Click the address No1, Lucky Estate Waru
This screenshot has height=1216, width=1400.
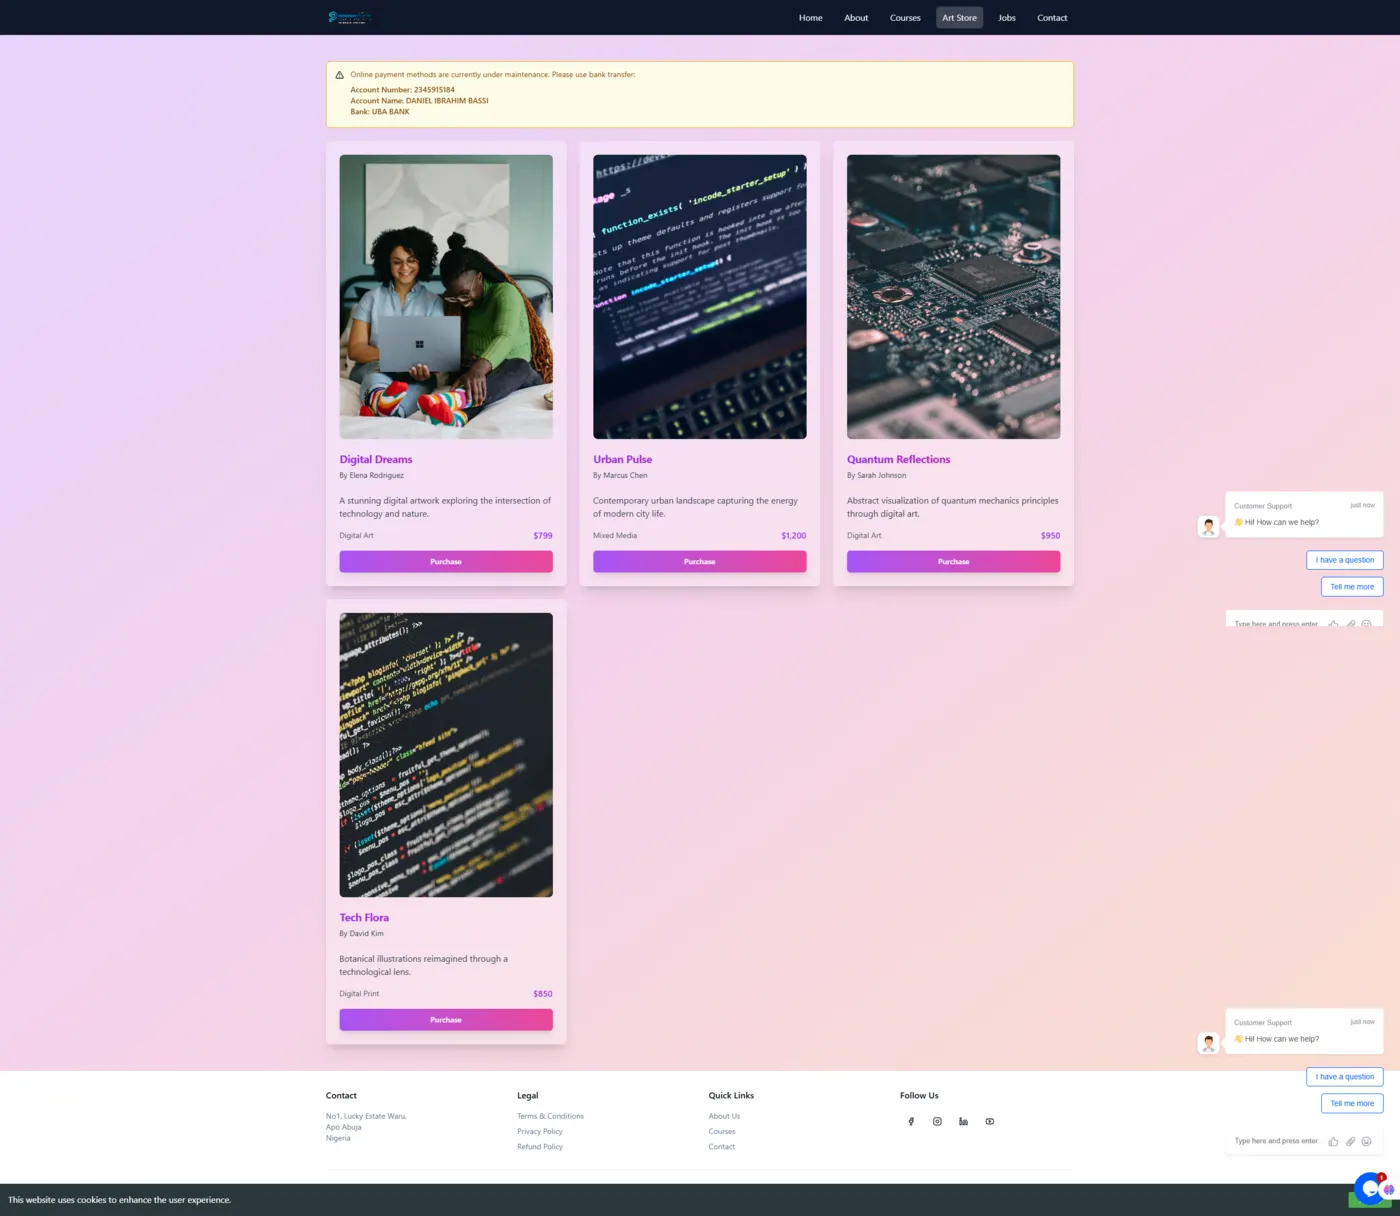click(366, 1116)
